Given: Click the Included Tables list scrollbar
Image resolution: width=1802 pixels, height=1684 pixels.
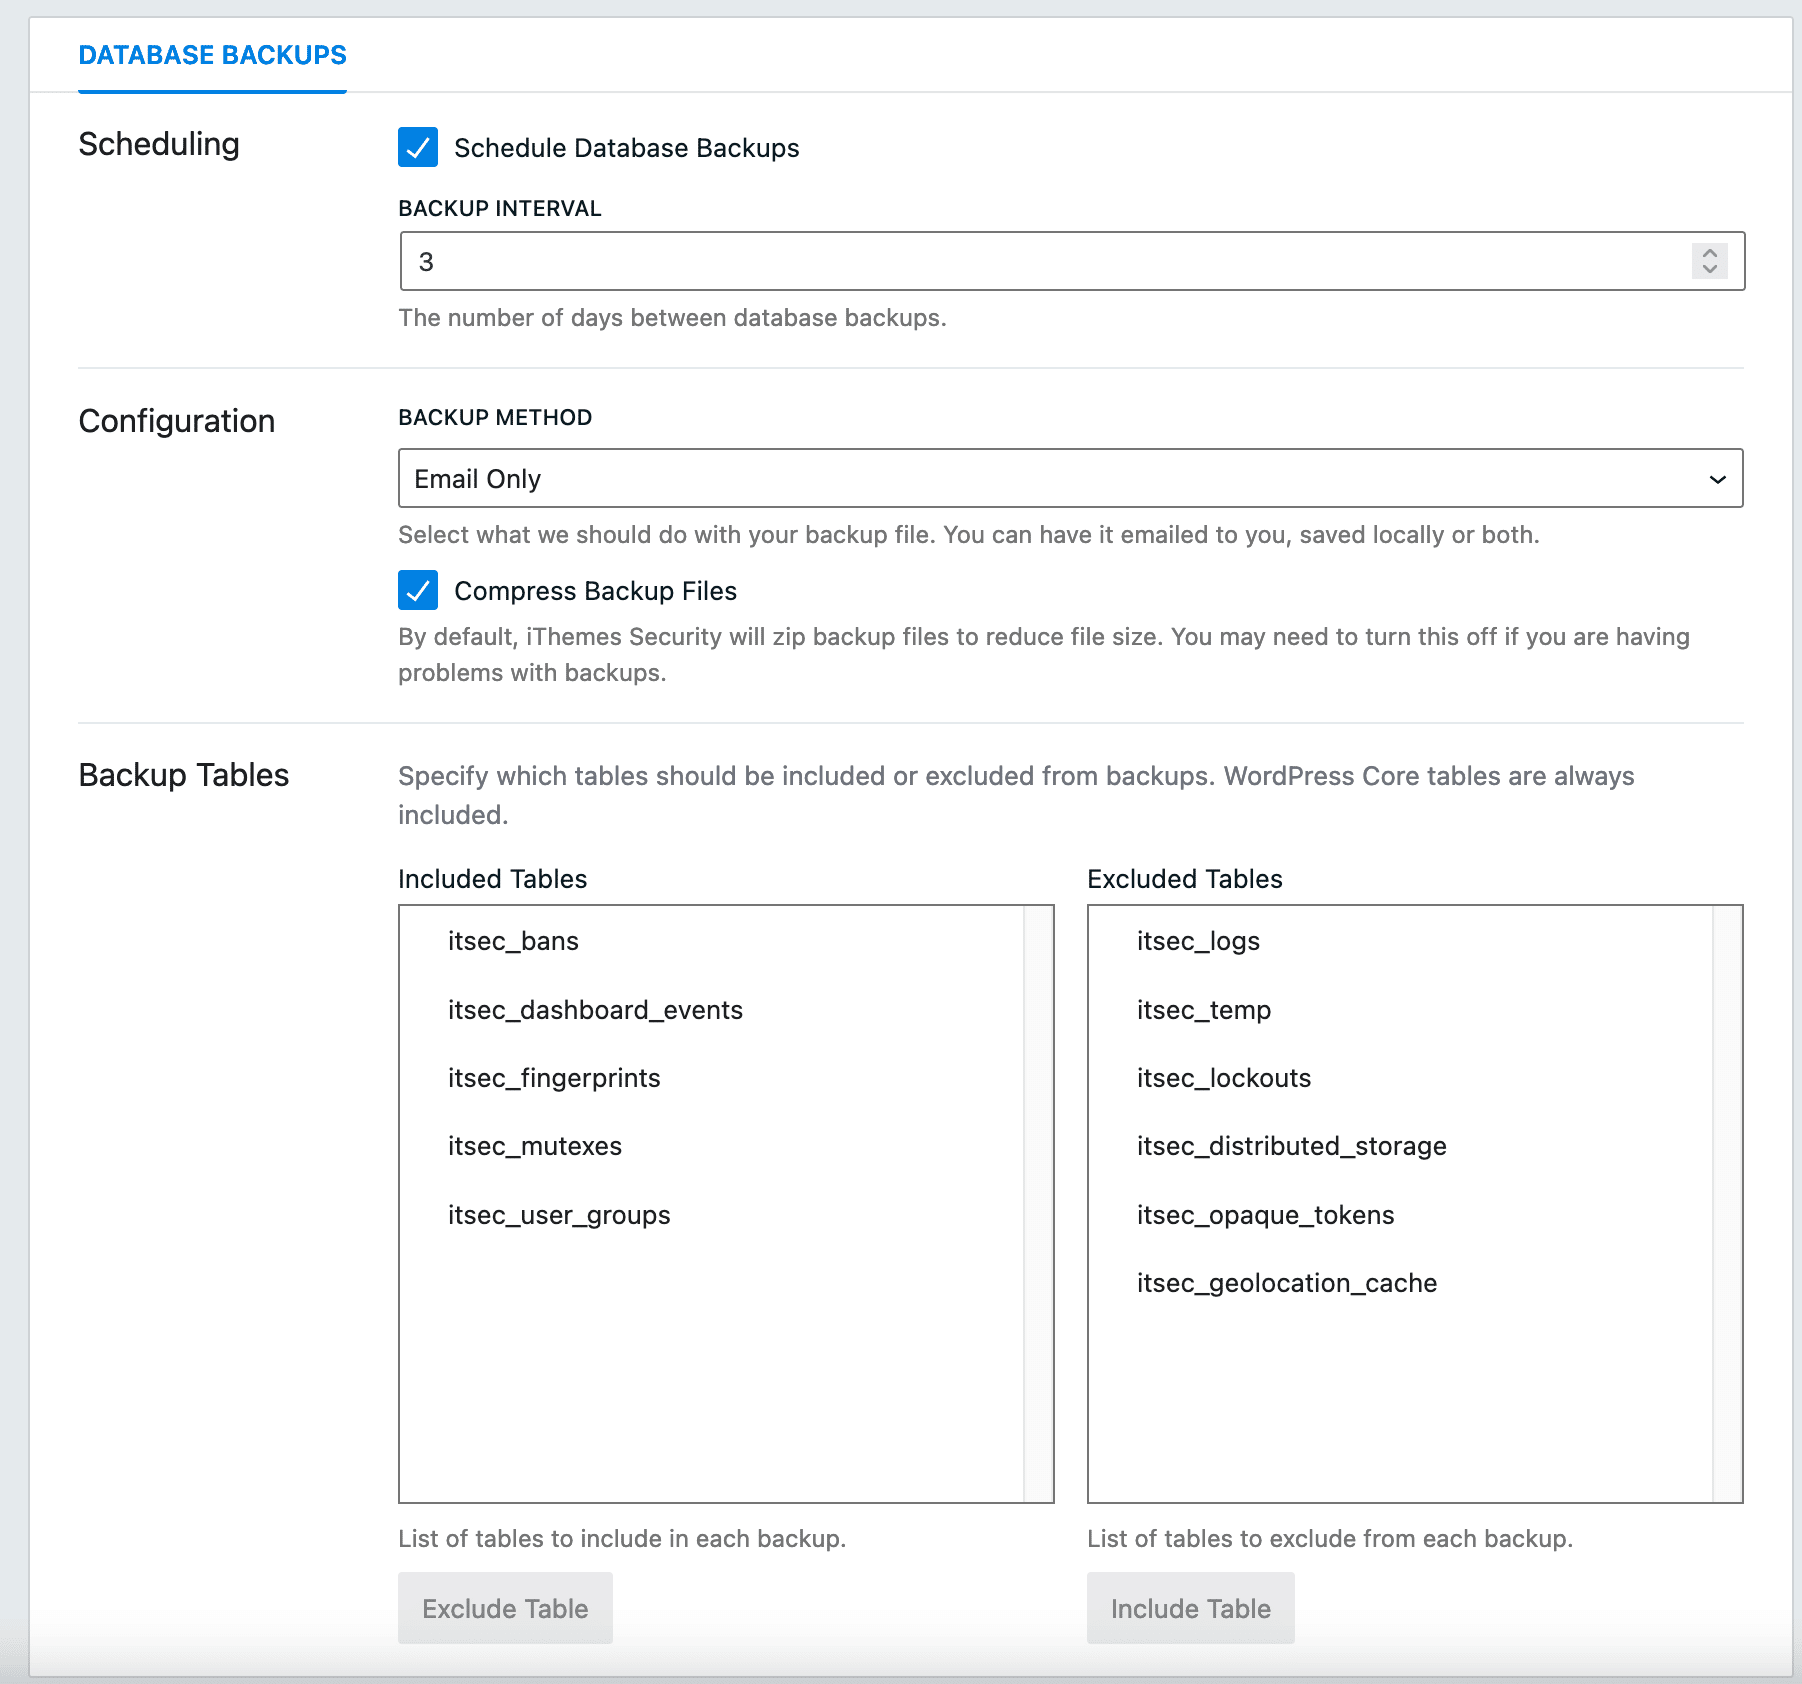Looking at the screenshot, I should 1038,1204.
